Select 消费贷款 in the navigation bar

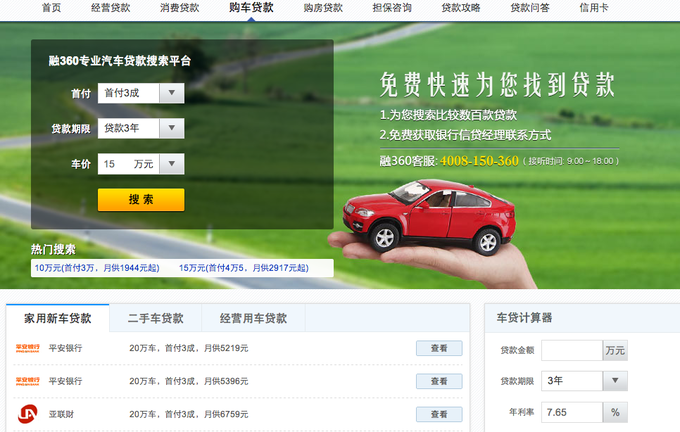coord(180,8)
